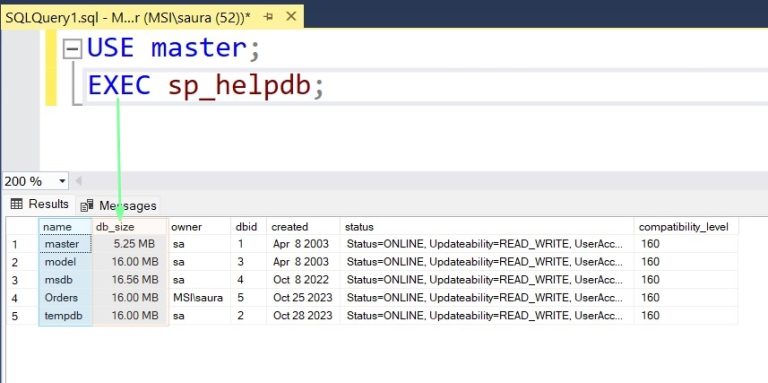Switch to the Messages tab
The image size is (768, 383).
(x=118, y=206)
